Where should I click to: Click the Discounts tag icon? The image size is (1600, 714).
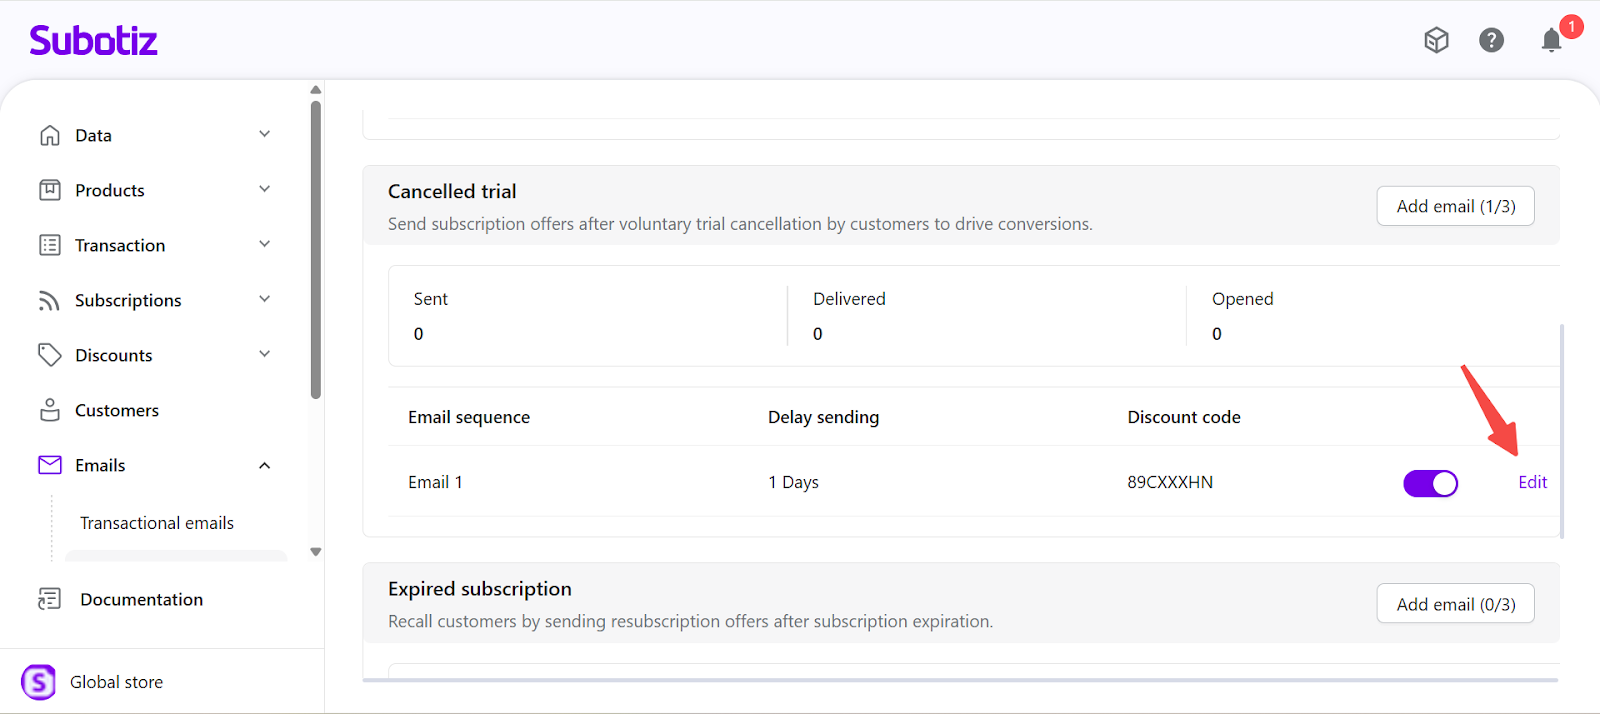(x=50, y=355)
